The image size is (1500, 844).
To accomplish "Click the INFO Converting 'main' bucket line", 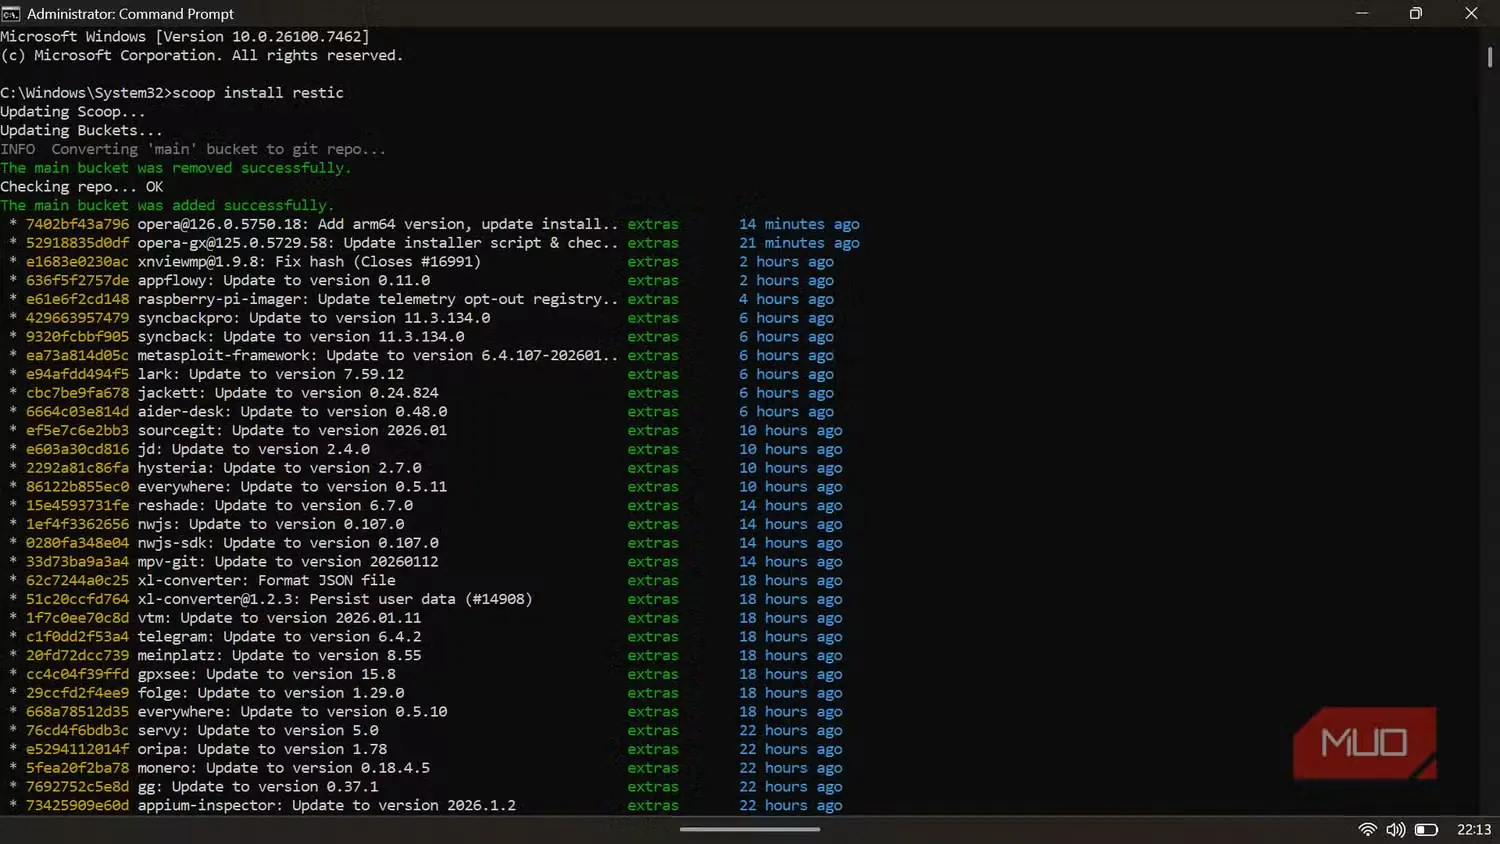I will tap(193, 149).
